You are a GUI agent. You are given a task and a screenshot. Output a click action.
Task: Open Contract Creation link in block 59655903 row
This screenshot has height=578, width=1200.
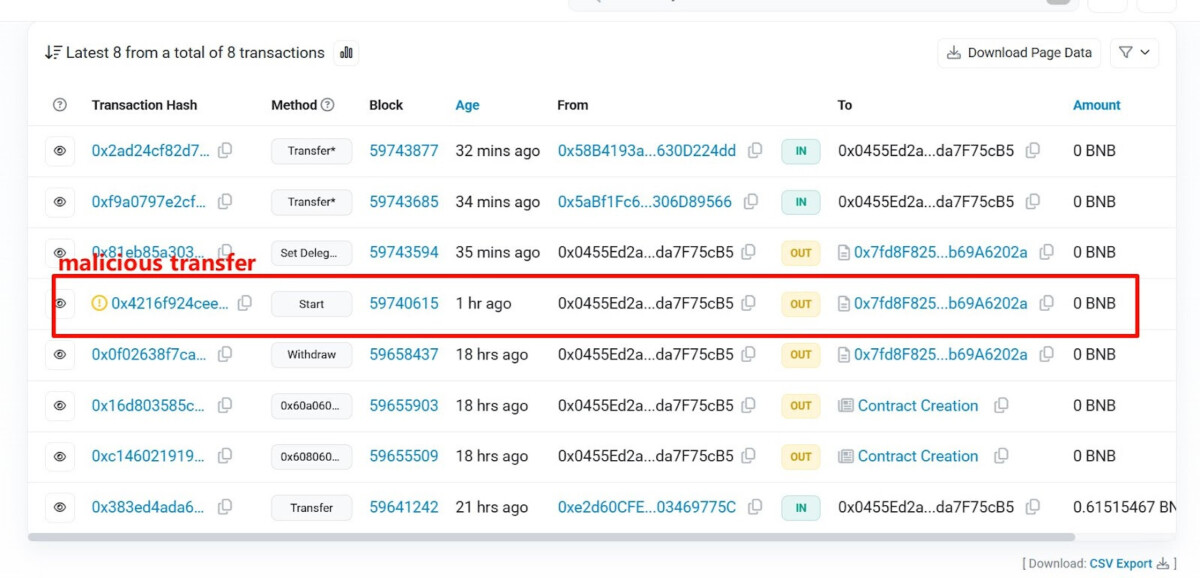pos(918,405)
